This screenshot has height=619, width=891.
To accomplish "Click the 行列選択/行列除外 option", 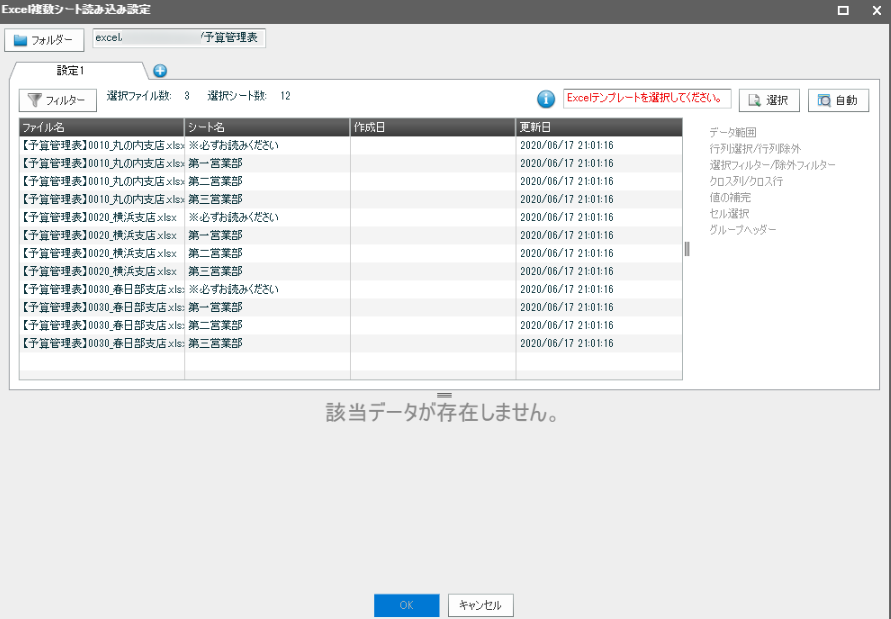I will 755,149.
